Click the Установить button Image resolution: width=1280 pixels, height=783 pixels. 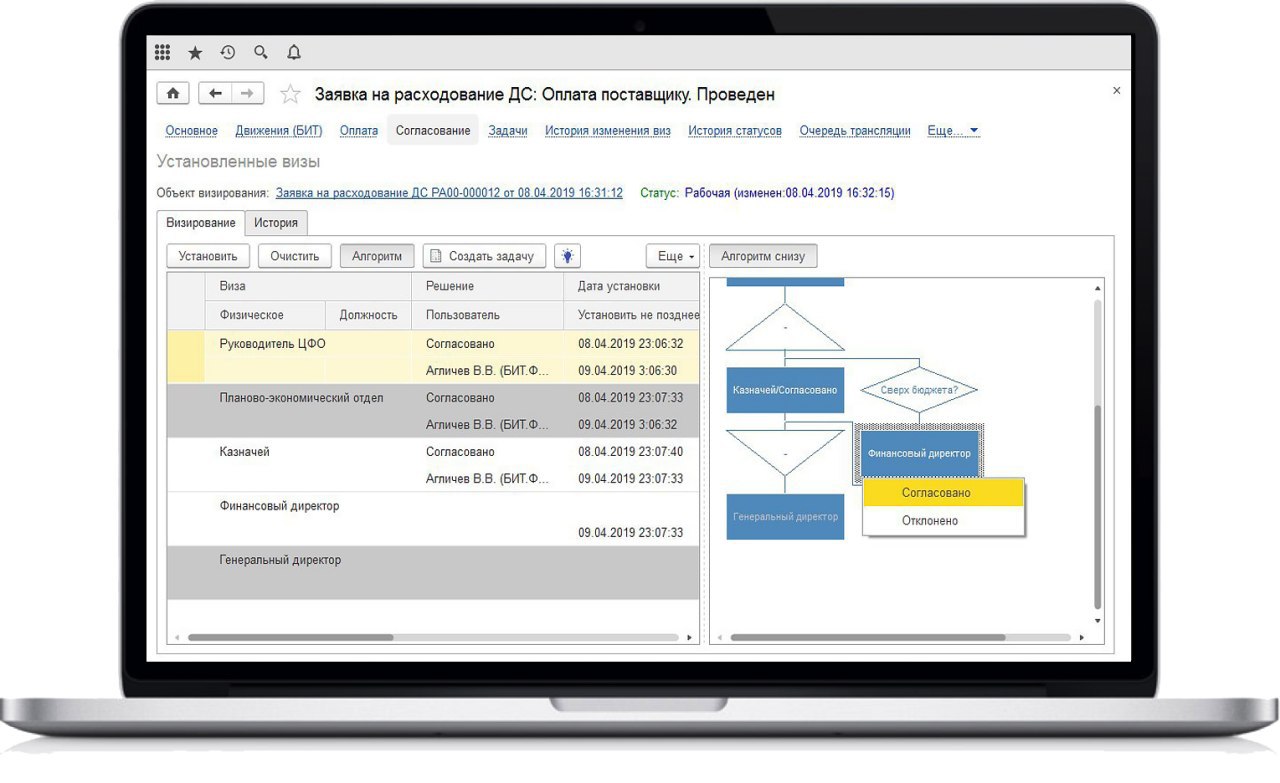pyautogui.click(x=208, y=256)
